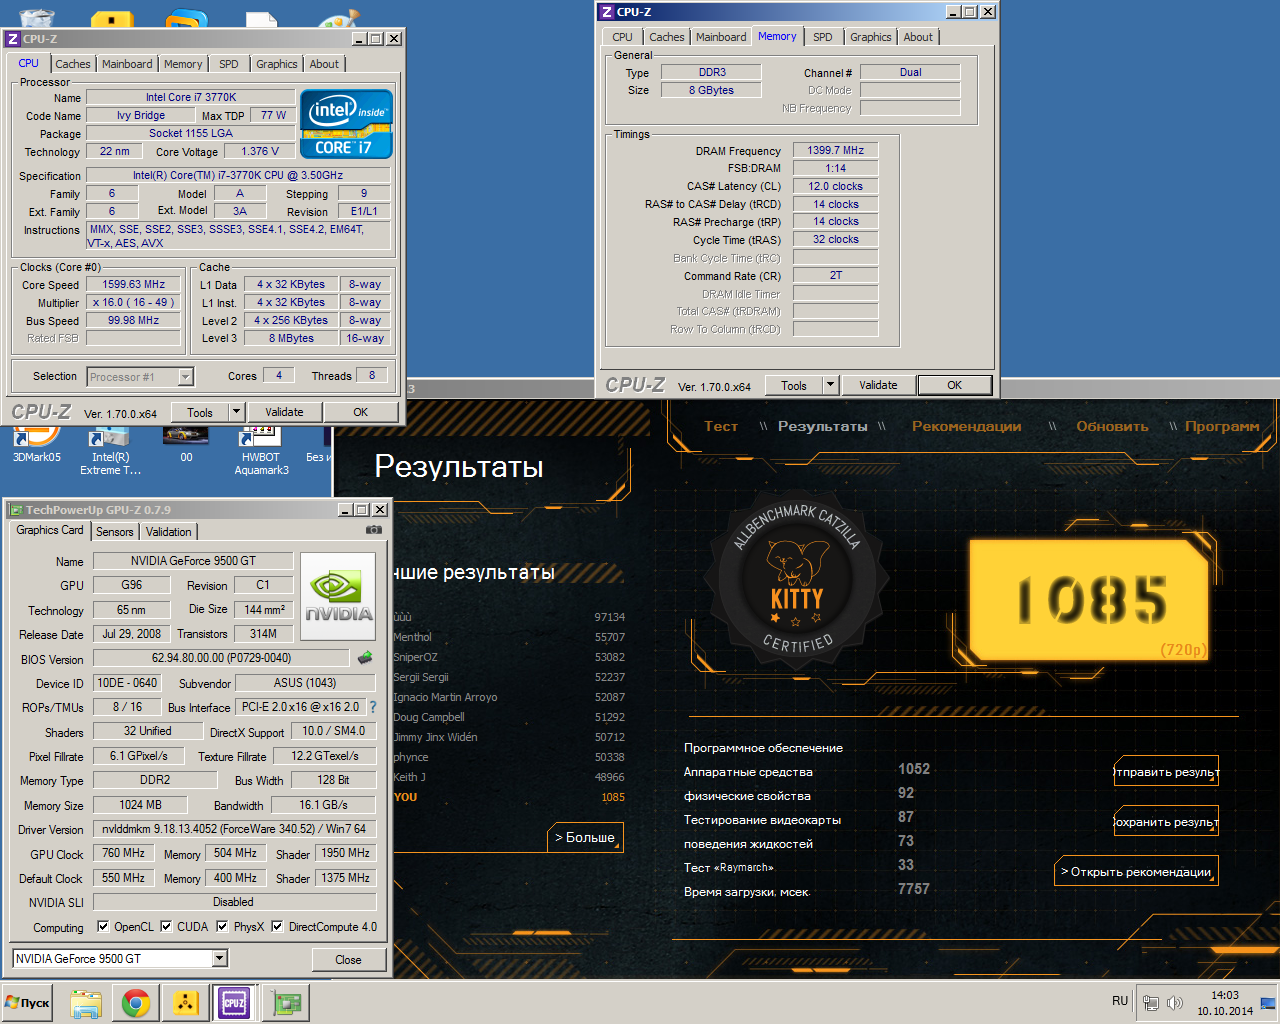1280x1024 pixels.
Task: Toggle the PhysX checkbox
Action: tap(222, 927)
